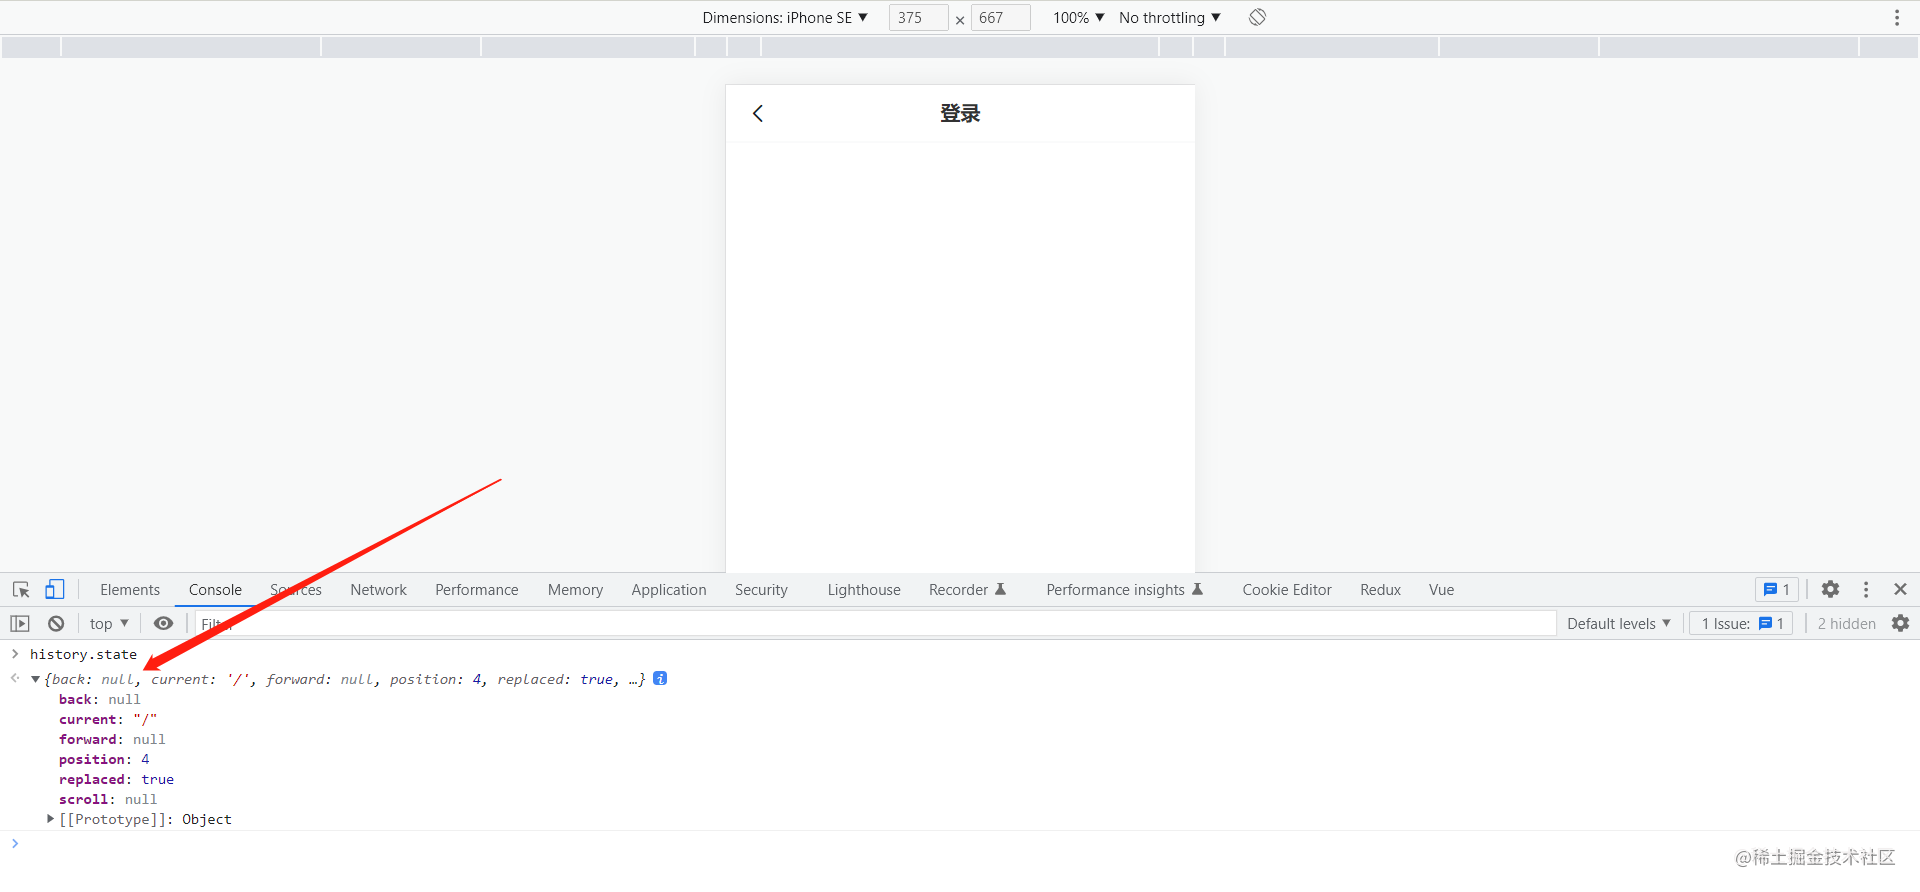Clear console with the ban icon

[x=56, y=623]
